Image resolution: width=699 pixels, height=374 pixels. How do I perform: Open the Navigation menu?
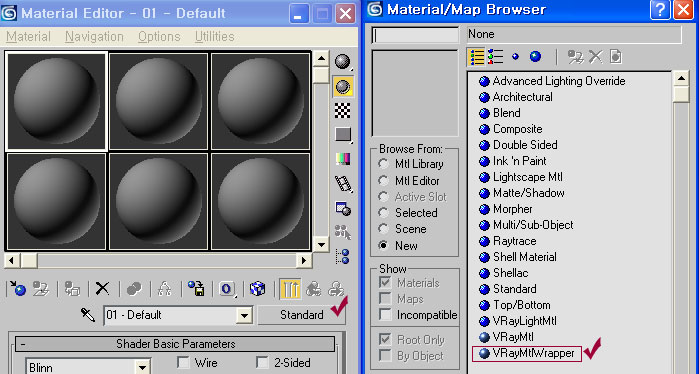[x=94, y=37]
